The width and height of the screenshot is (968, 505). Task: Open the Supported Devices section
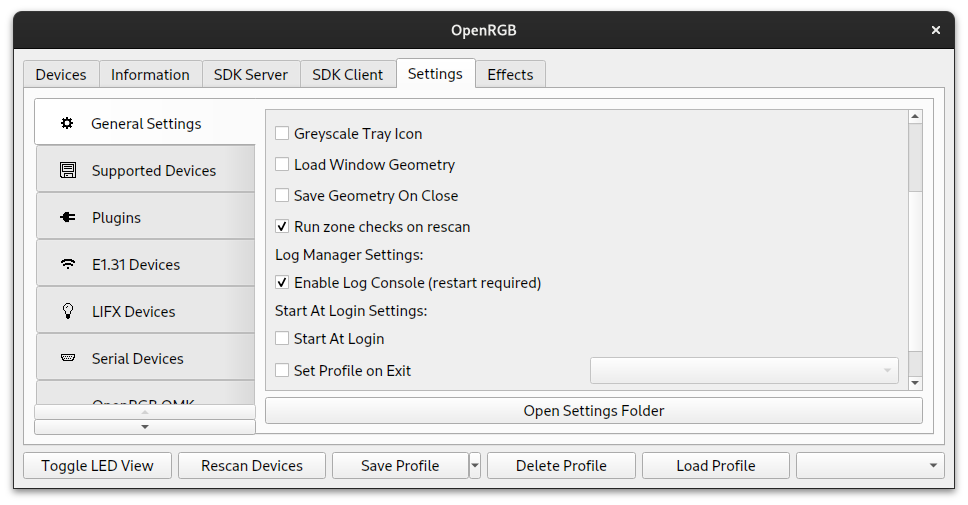145,170
